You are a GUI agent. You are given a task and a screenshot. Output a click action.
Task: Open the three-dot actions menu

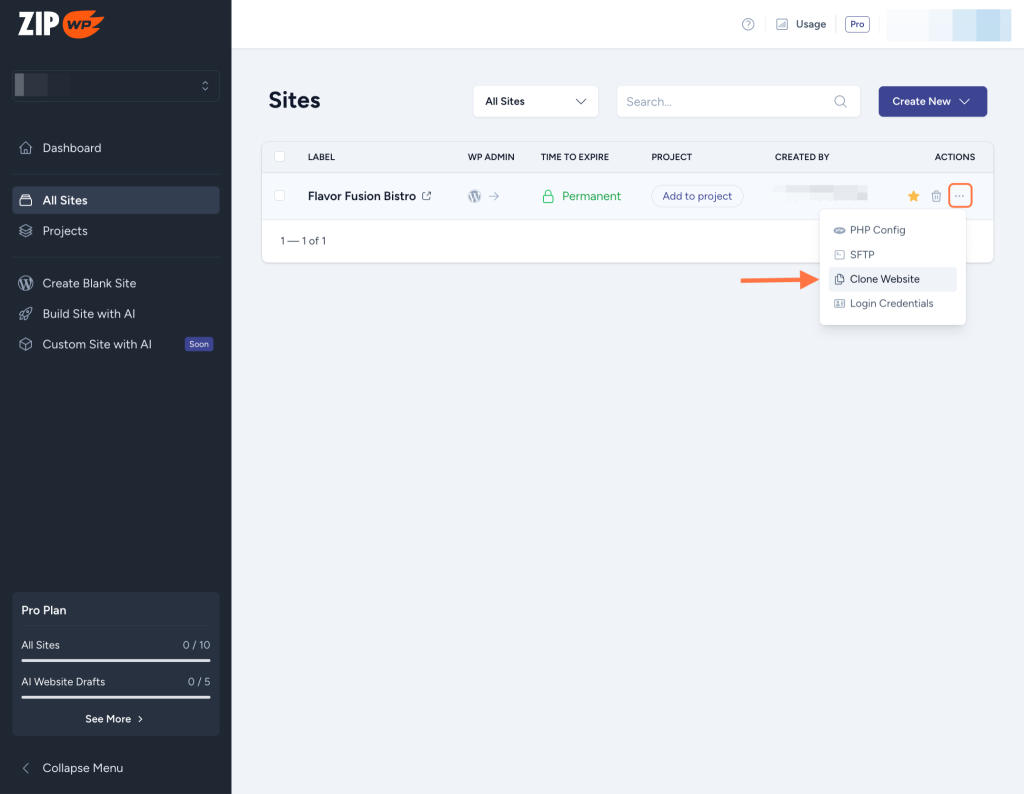click(959, 195)
